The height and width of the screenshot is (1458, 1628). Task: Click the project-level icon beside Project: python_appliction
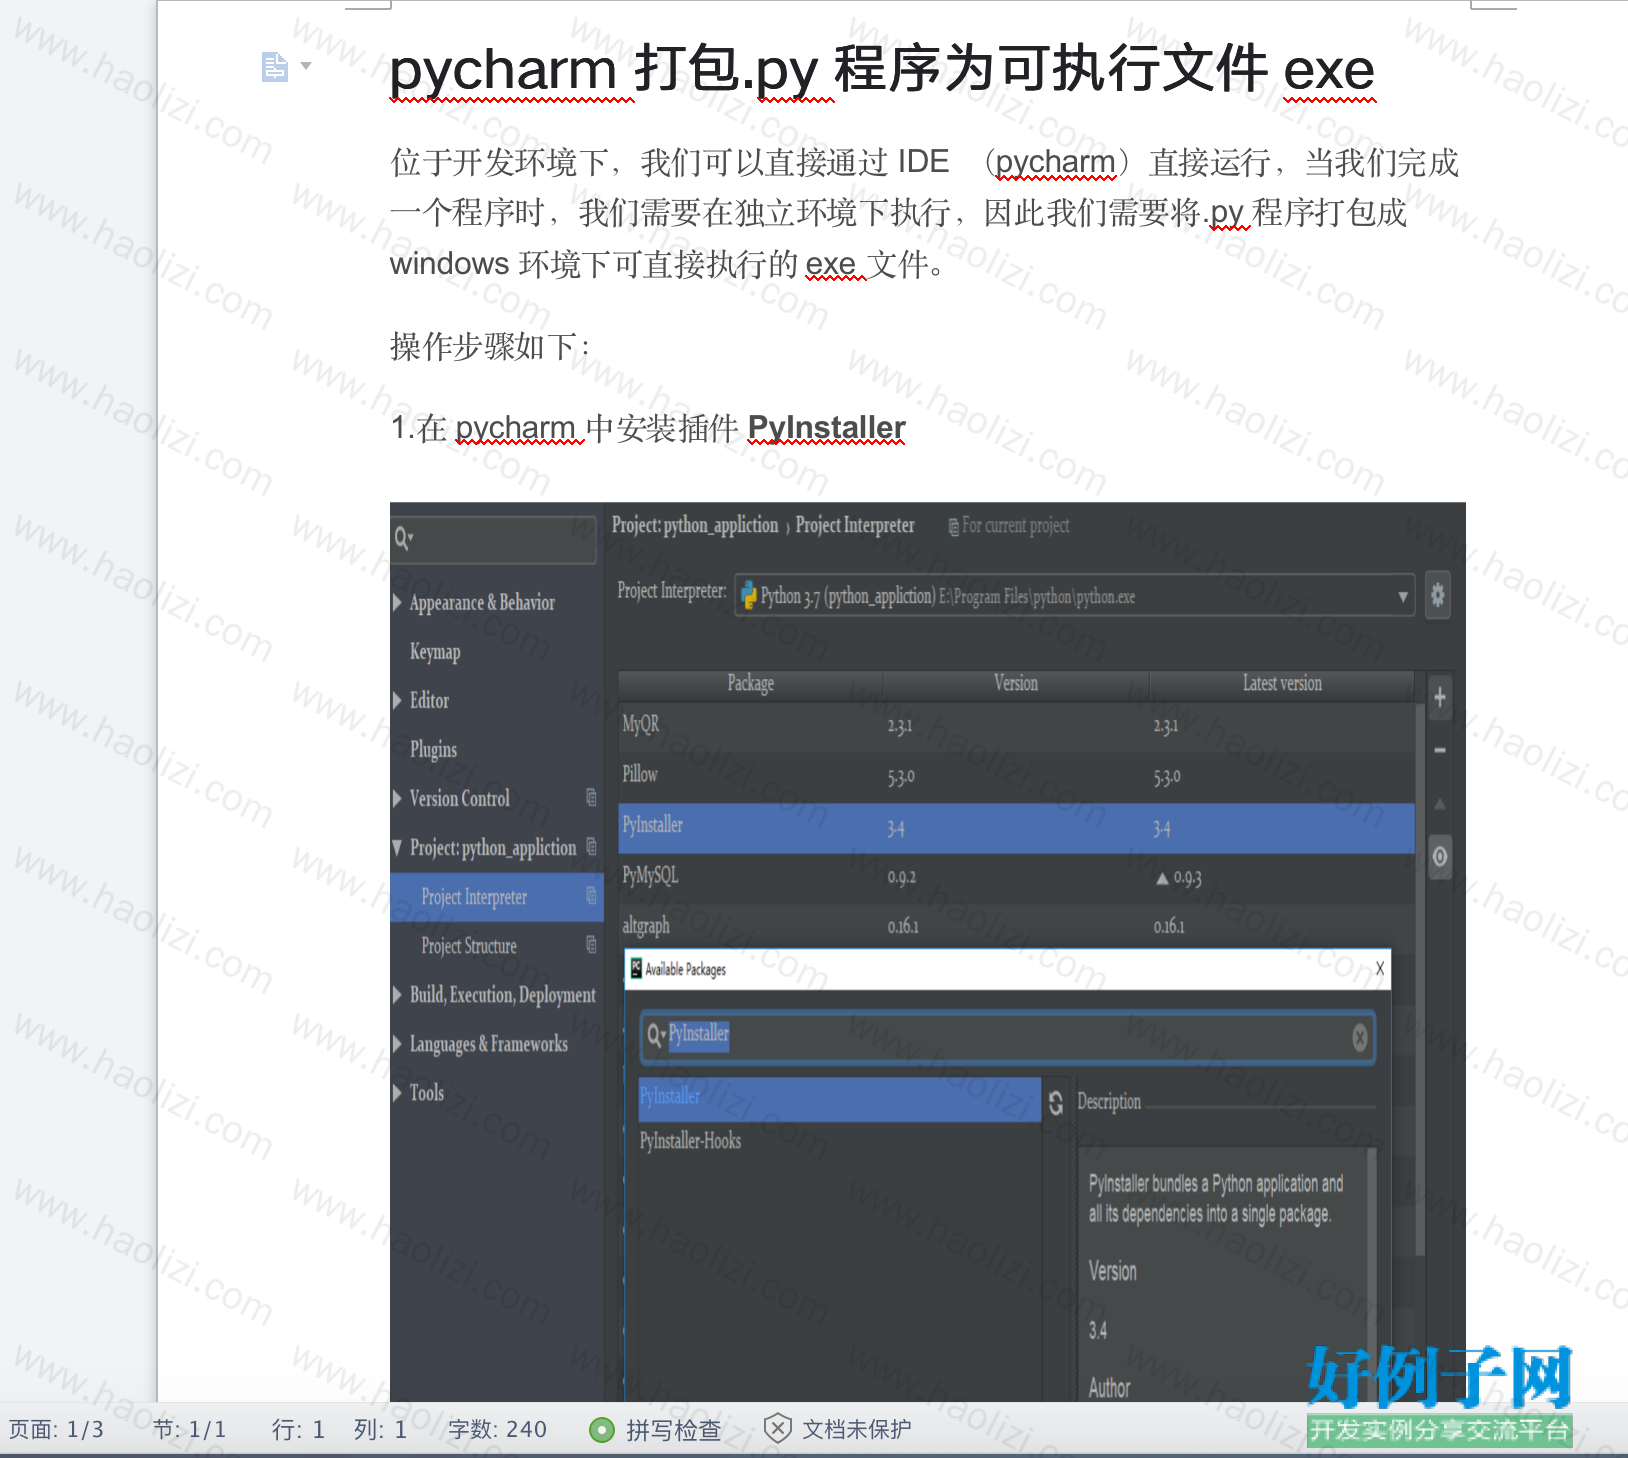(591, 846)
